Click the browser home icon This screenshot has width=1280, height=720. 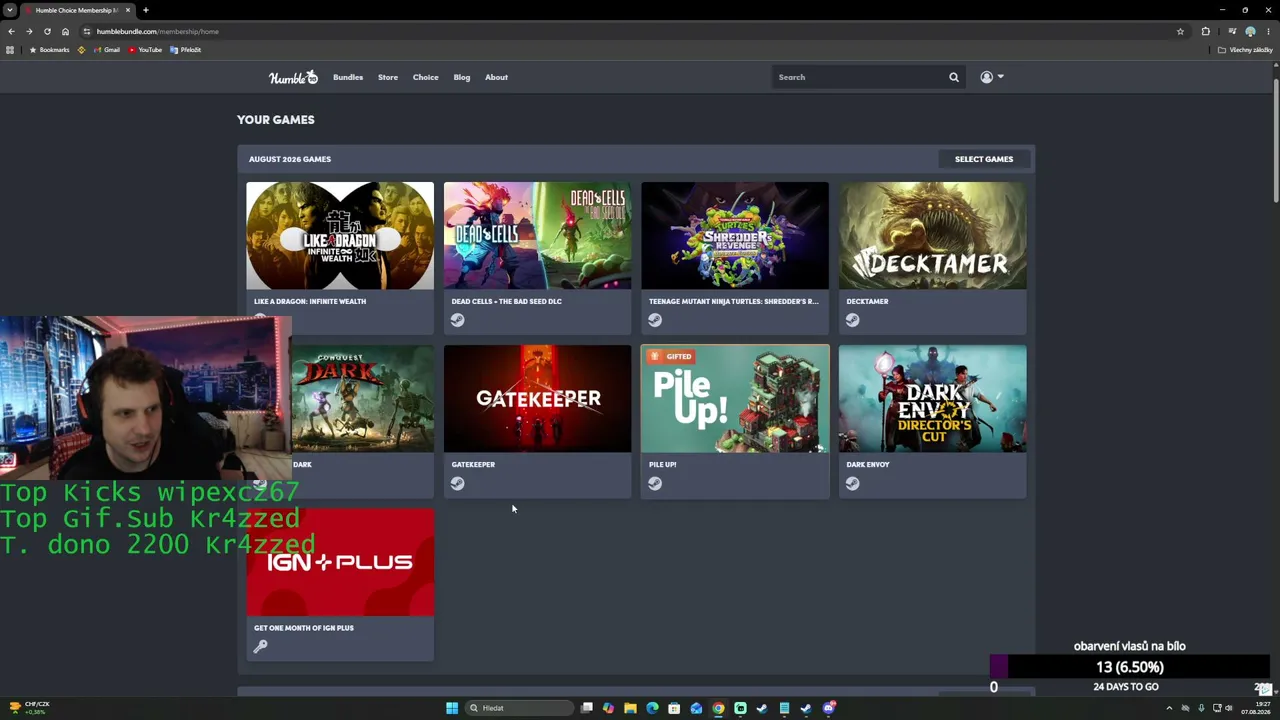65,31
